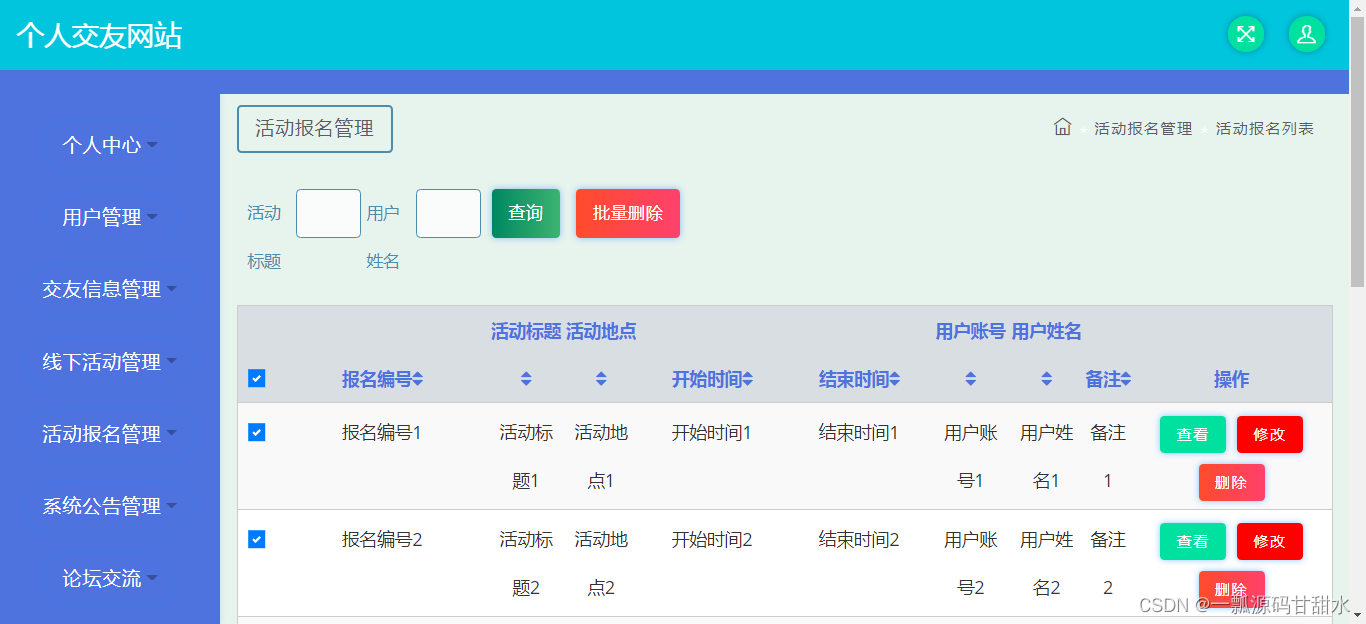This screenshot has height=624, width=1366.
Task: Select the 活动地点1 cell
Action: (601, 457)
